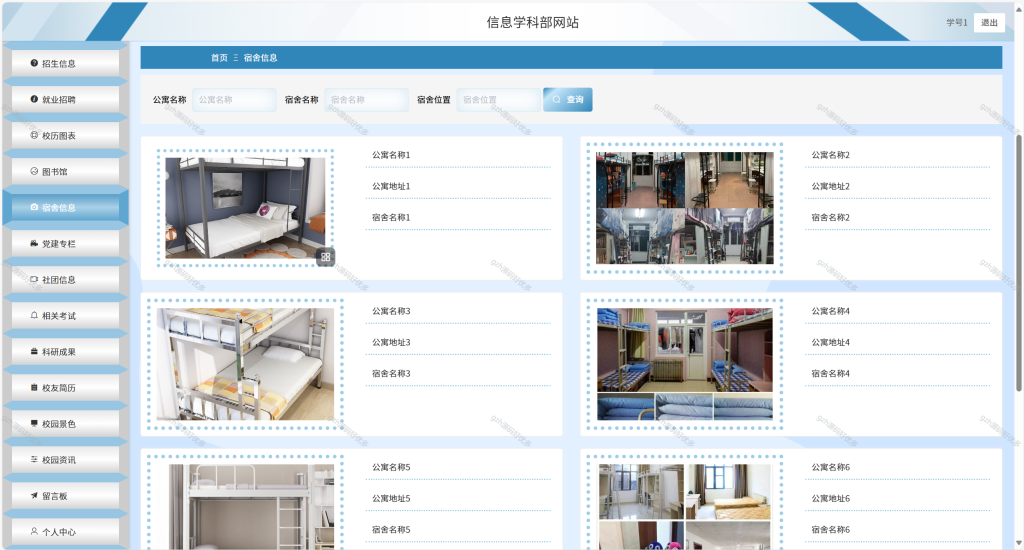This screenshot has width=1024, height=550.
Task: Click the 公寓地址3 text
Action: (391, 342)
